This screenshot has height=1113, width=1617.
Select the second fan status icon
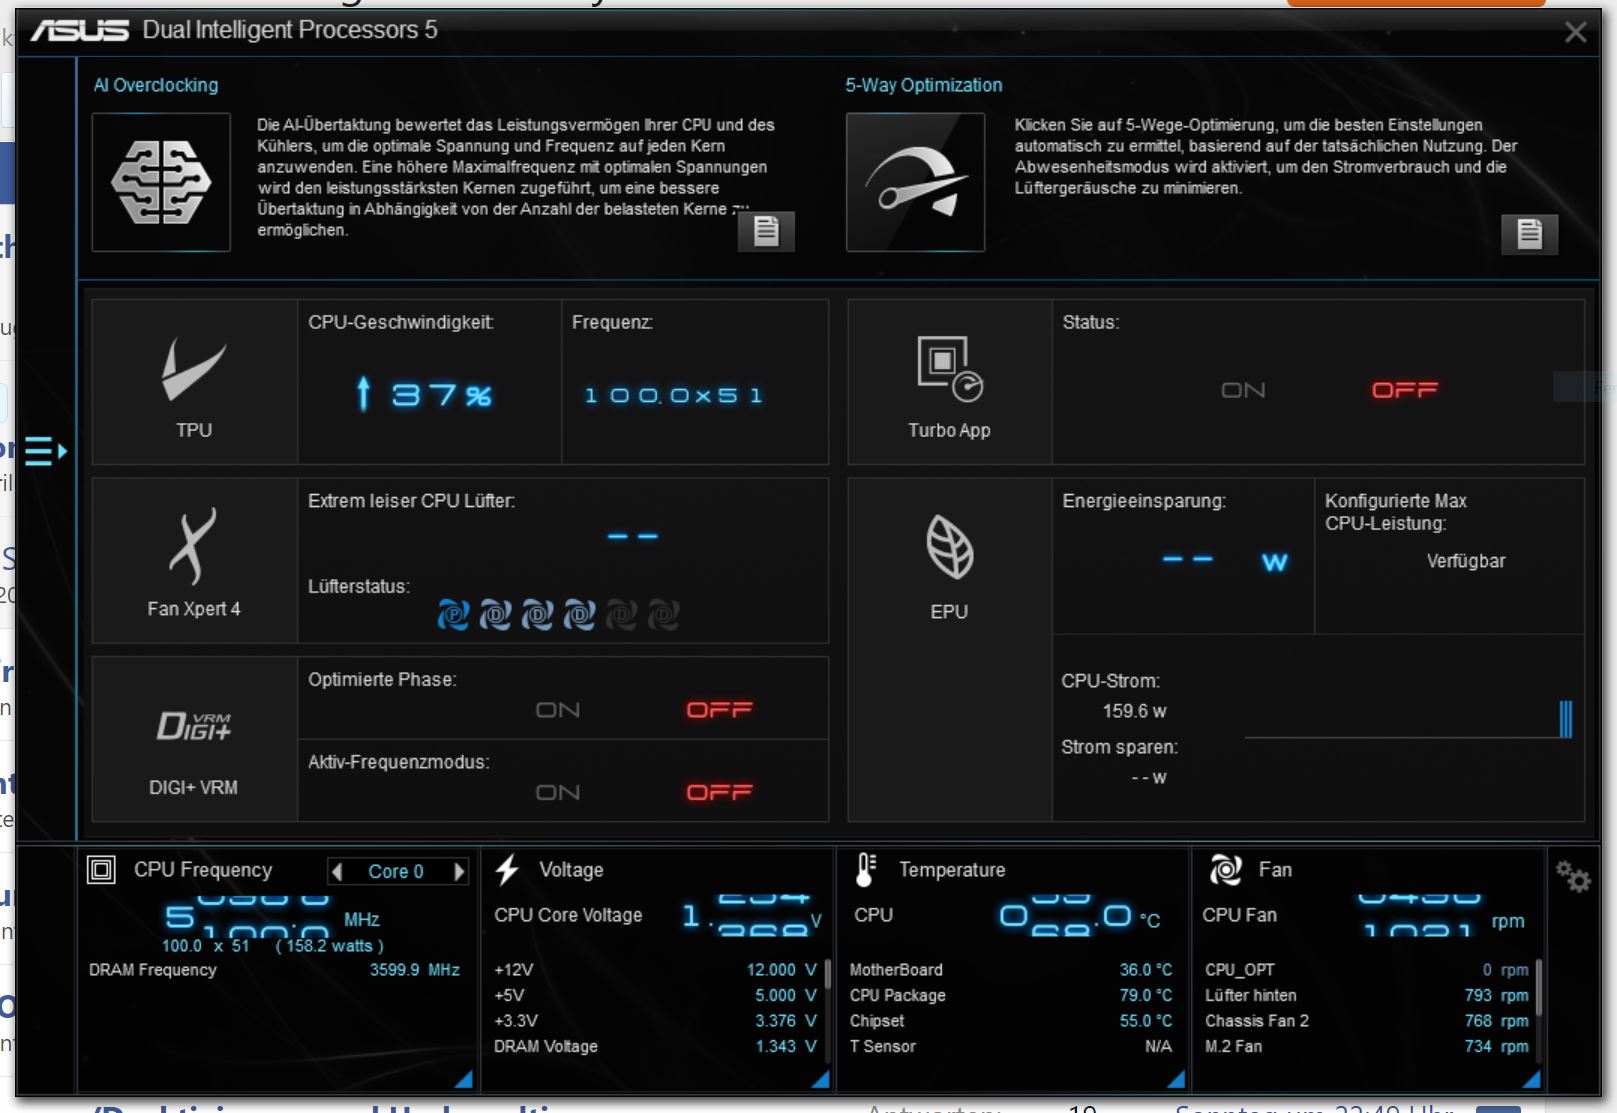495,614
